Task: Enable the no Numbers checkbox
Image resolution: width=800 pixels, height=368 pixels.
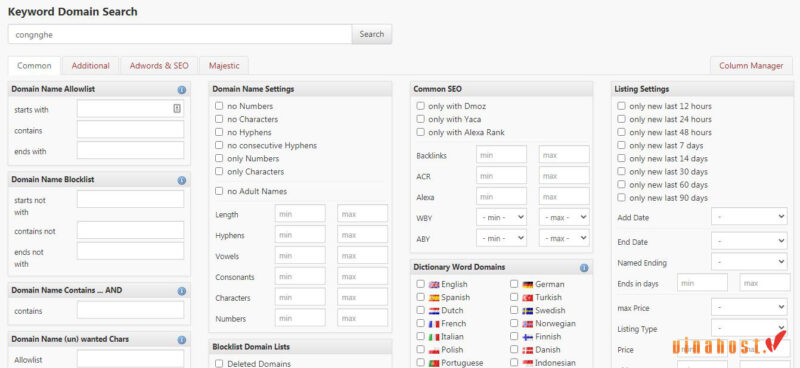Action: 219,106
